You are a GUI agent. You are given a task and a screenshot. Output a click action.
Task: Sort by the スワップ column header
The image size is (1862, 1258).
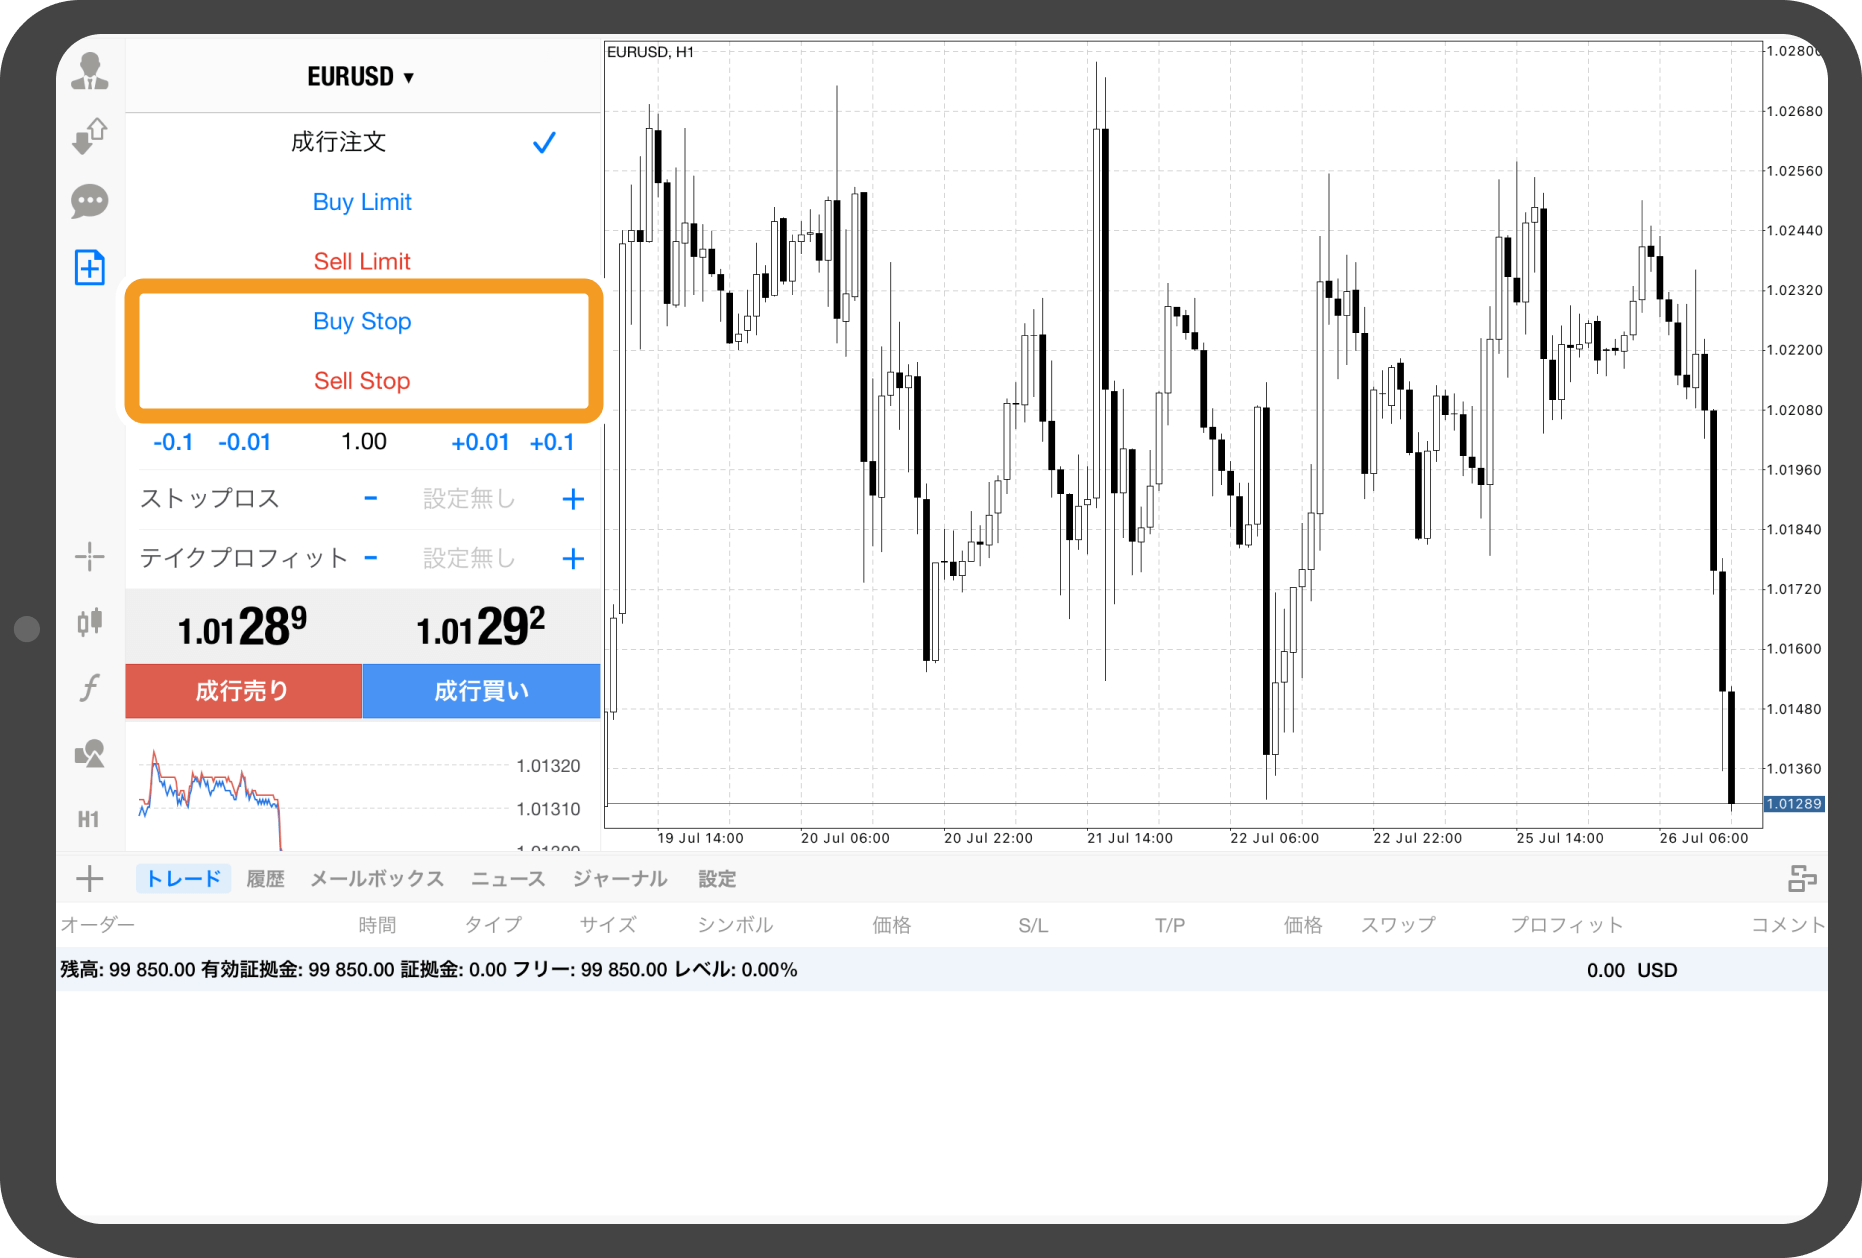1398,925
